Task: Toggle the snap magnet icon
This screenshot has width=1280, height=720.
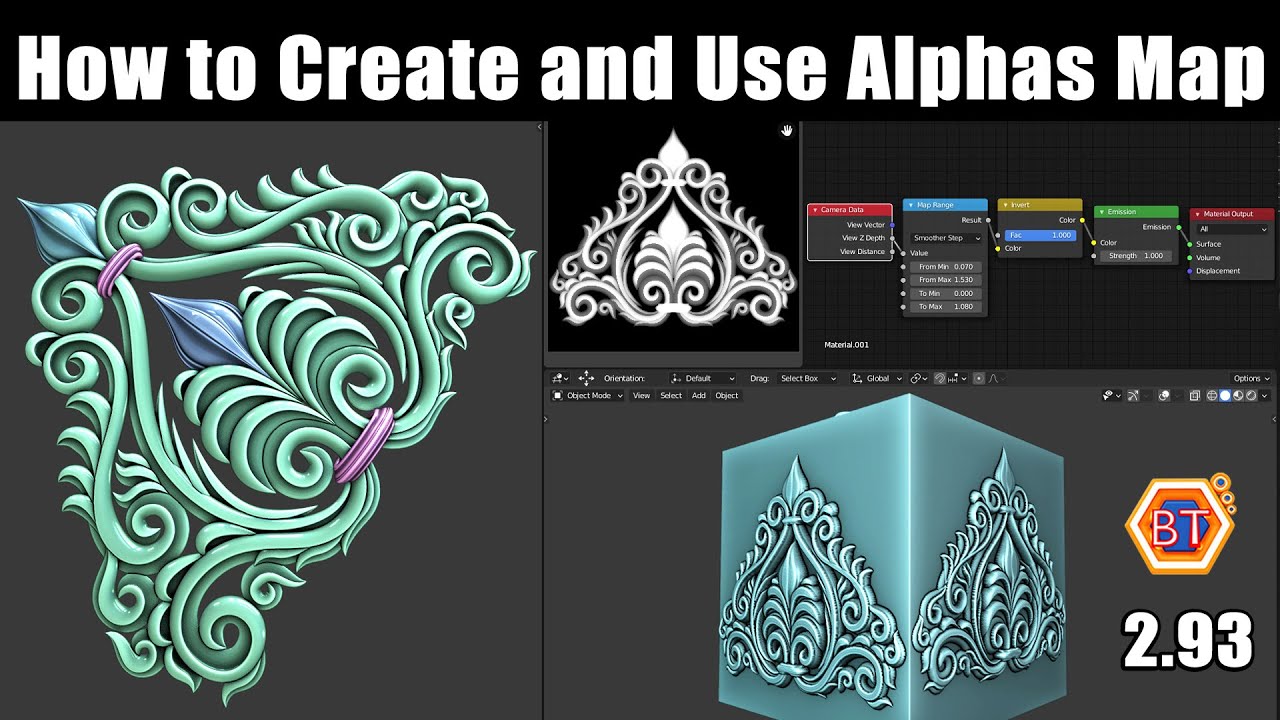Action: [940, 378]
